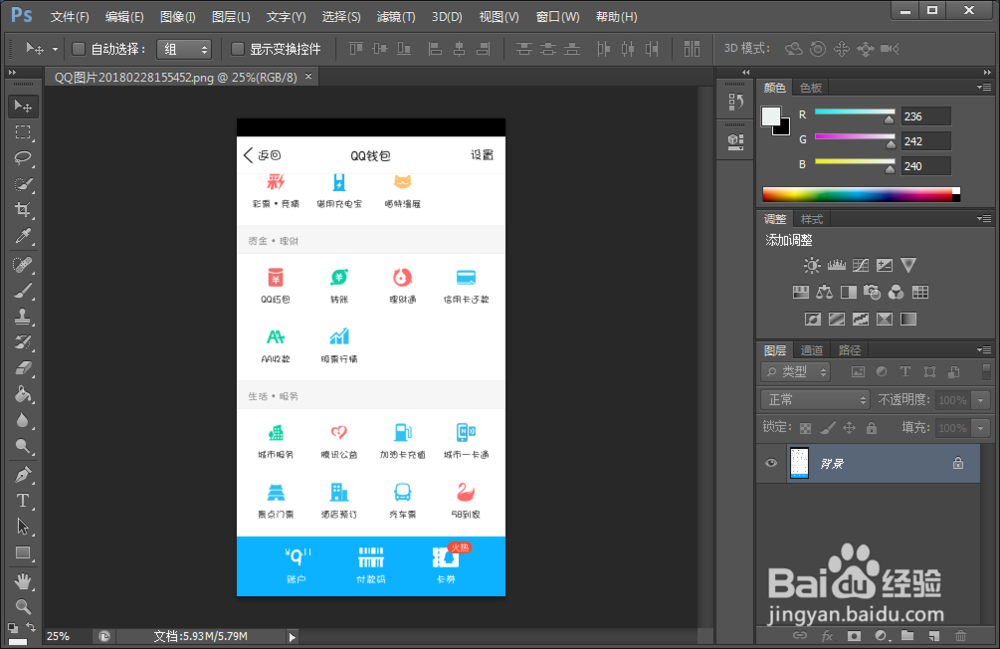Close the QQ图片 document tab
This screenshot has width=1000, height=649.
[x=309, y=77]
